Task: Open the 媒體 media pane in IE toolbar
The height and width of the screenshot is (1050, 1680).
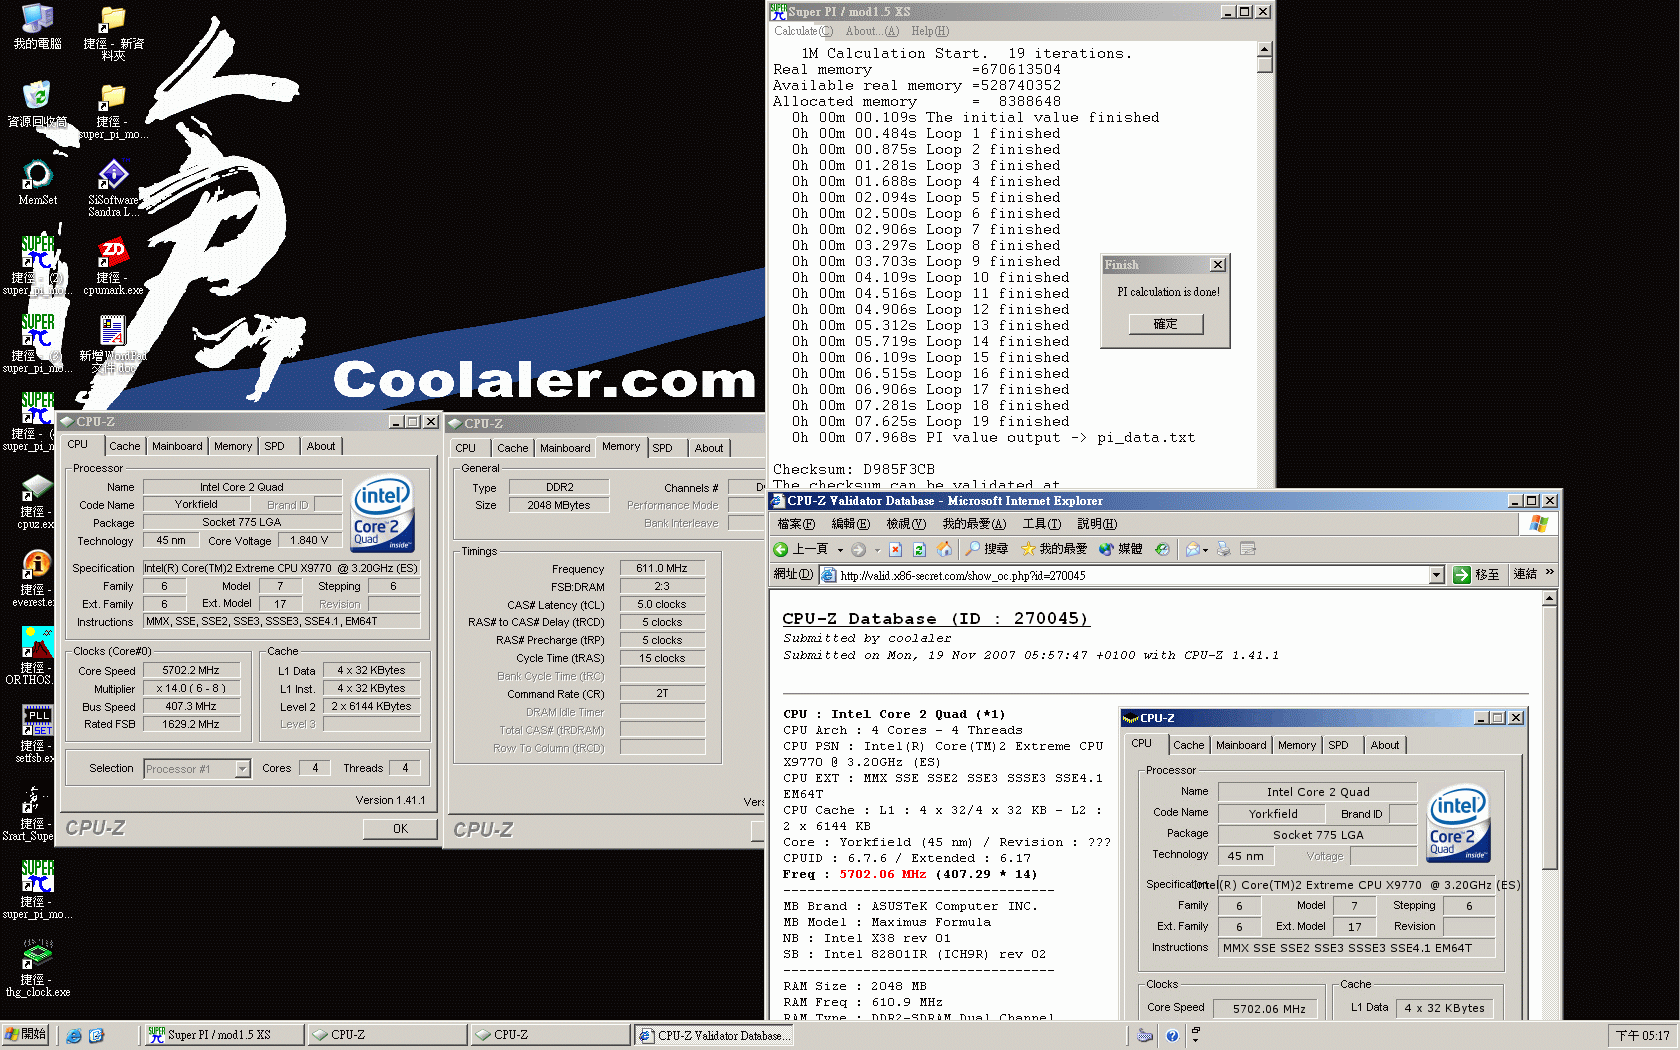Action: click(x=1121, y=549)
